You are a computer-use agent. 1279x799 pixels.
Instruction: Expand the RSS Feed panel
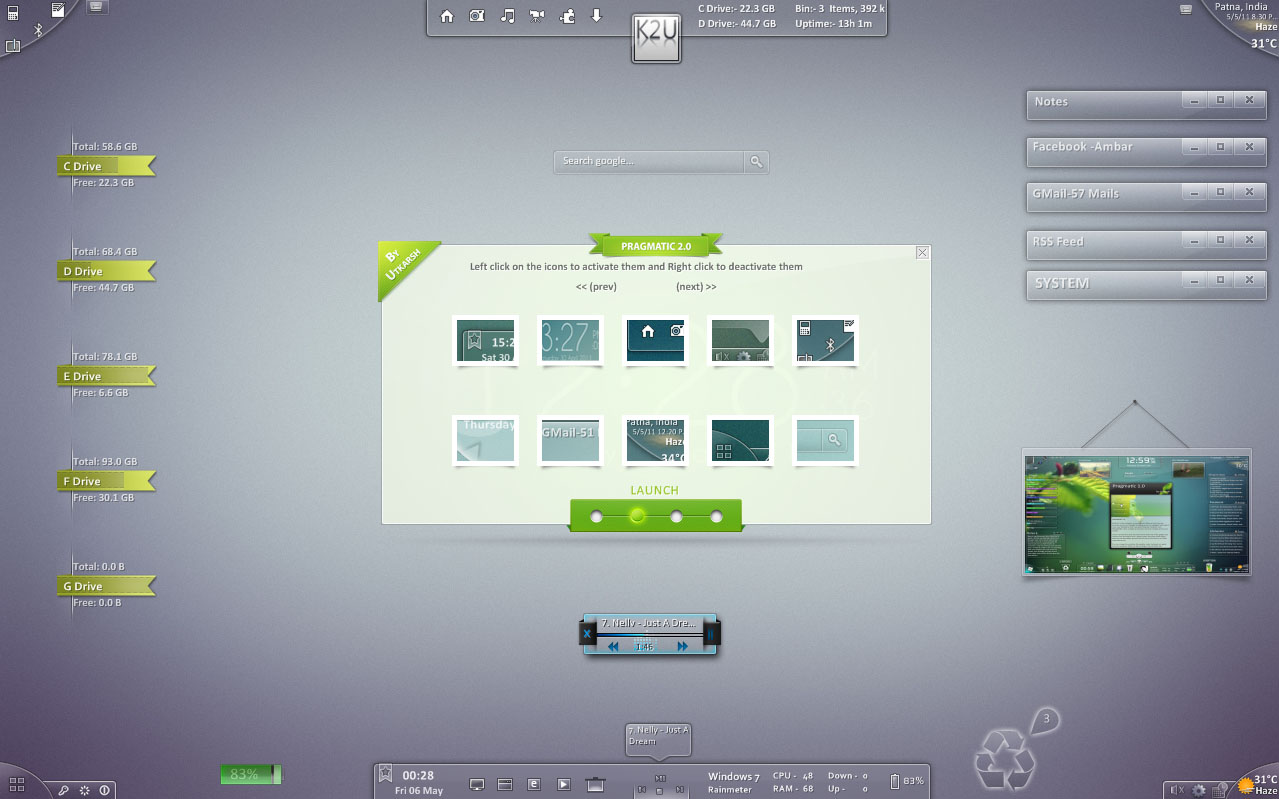click(1219, 241)
